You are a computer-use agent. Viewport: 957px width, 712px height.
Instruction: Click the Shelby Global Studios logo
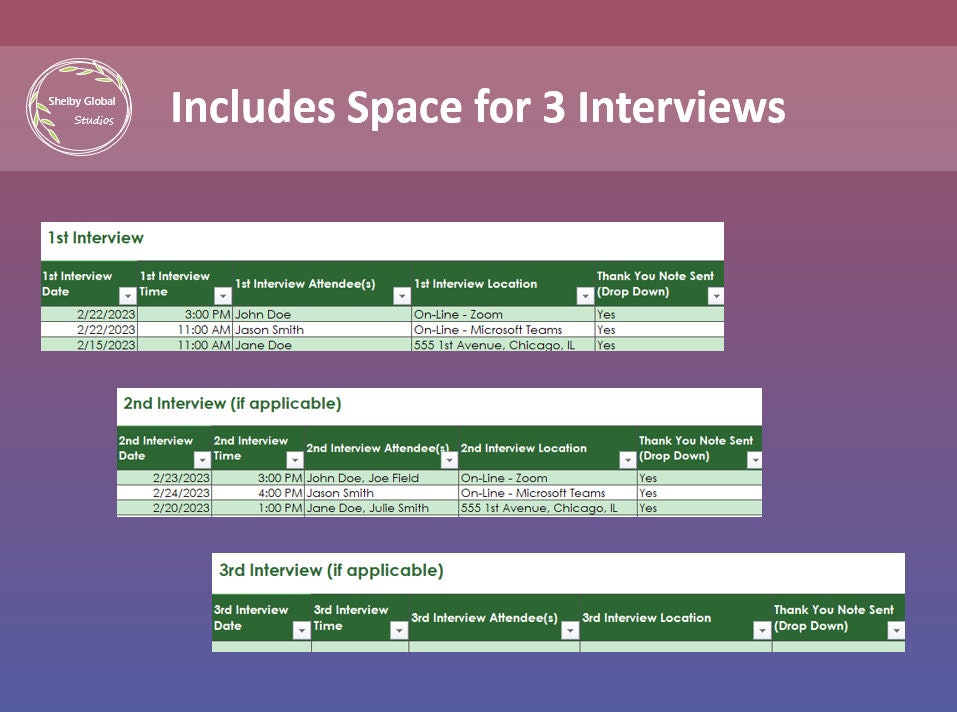[x=82, y=106]
